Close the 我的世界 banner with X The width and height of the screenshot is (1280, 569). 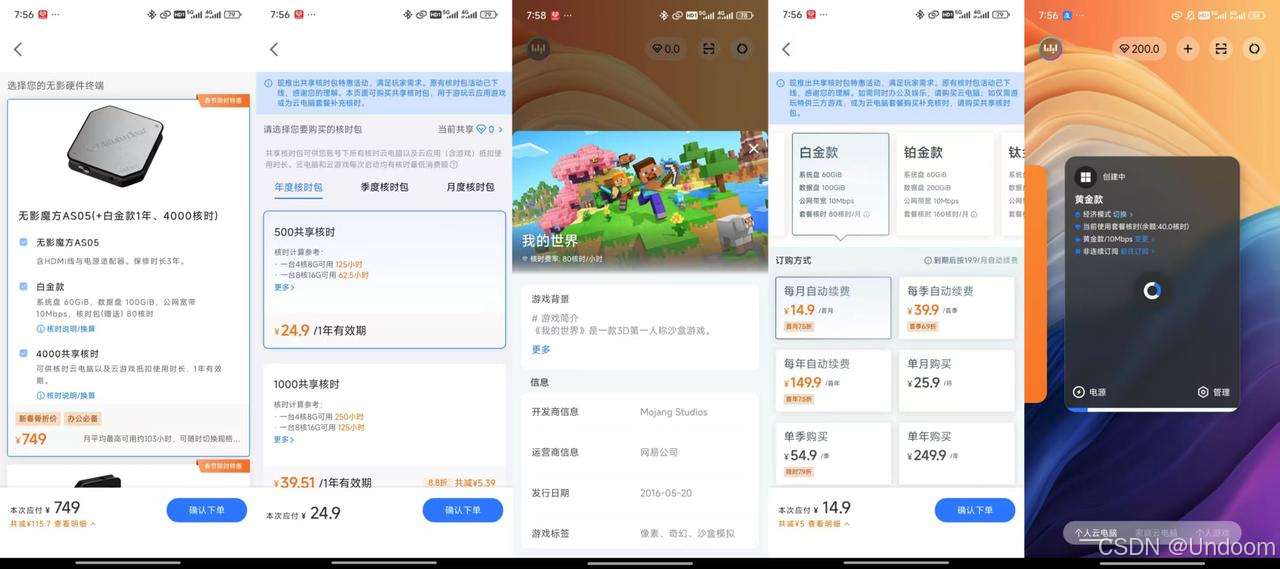[x=753, y=148]
